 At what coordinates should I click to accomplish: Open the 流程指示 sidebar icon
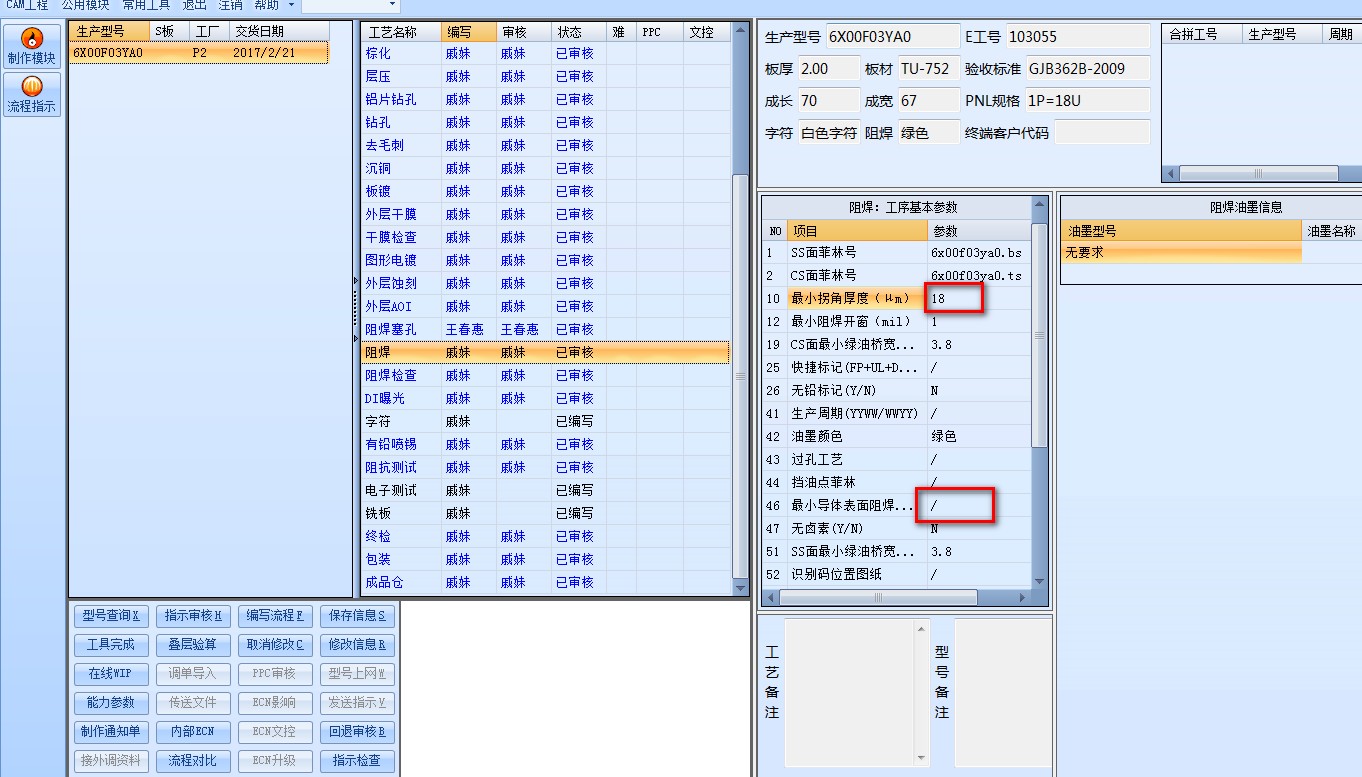(32, 95)
